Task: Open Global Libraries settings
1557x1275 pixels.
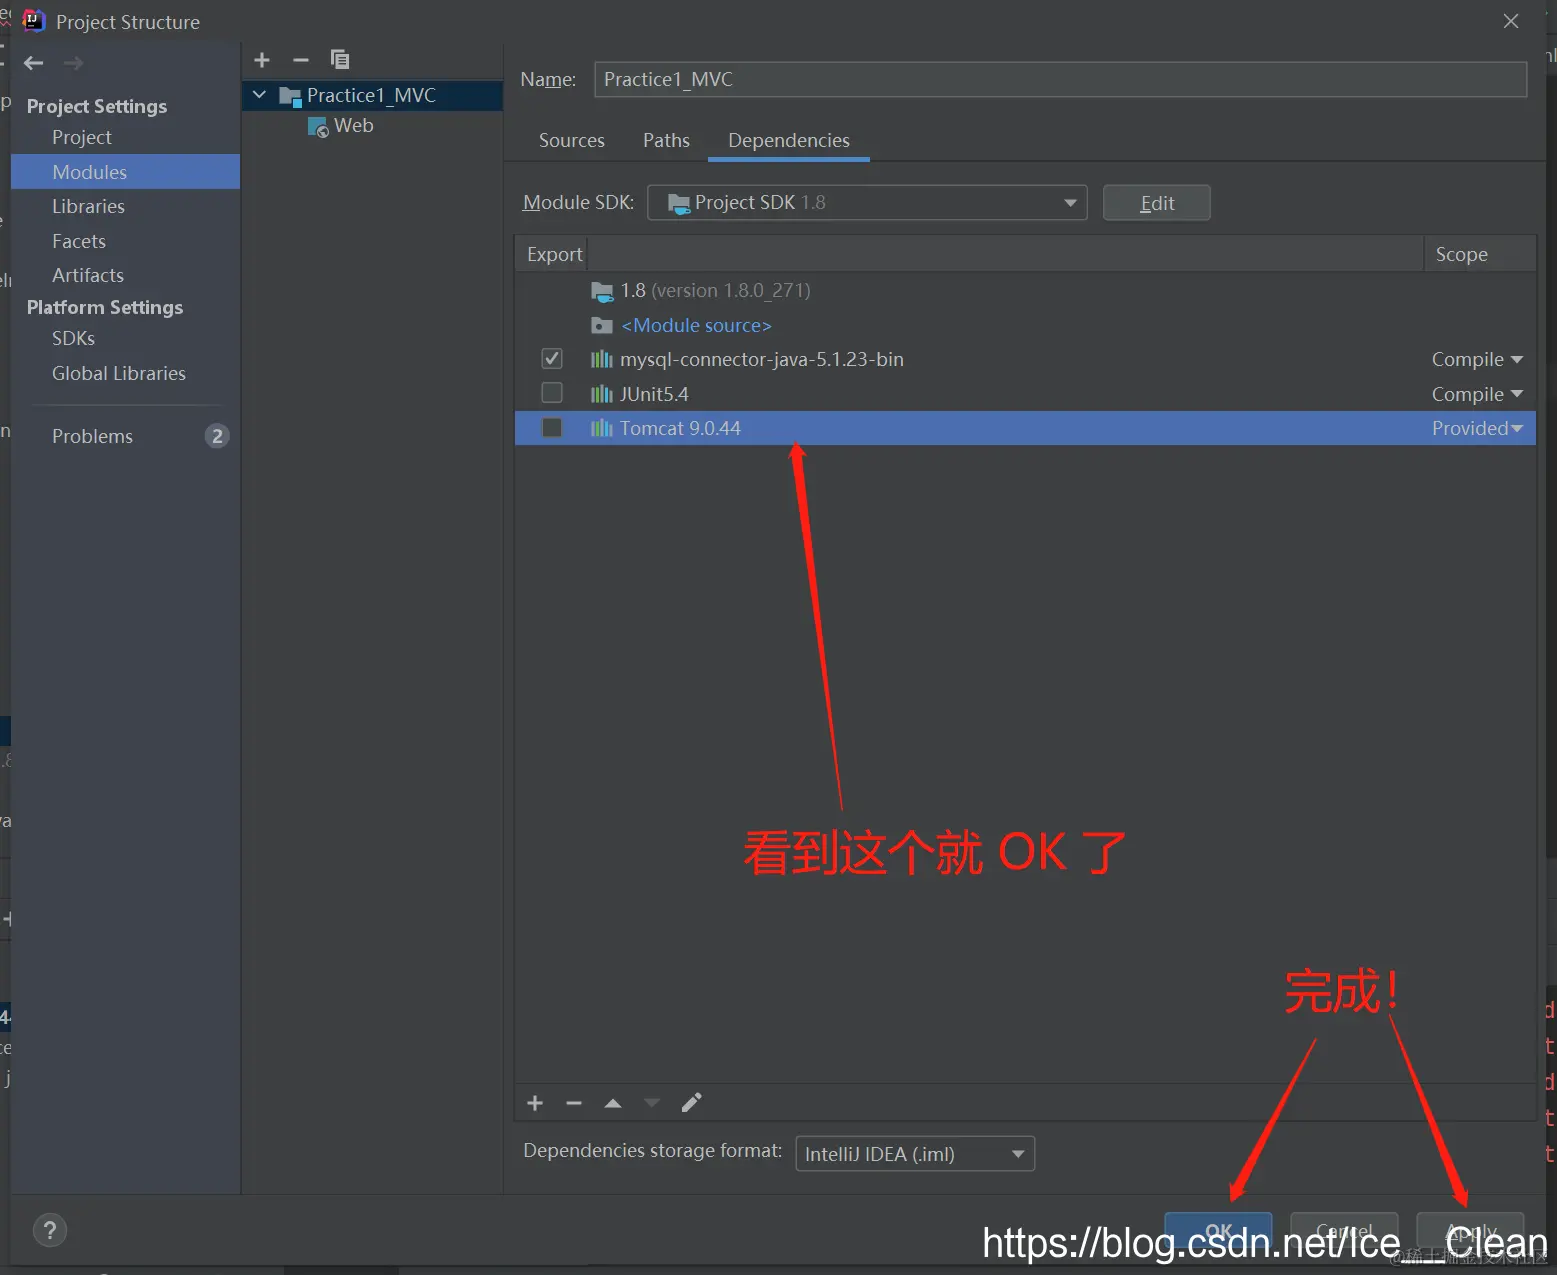Action: pos(119,374)
